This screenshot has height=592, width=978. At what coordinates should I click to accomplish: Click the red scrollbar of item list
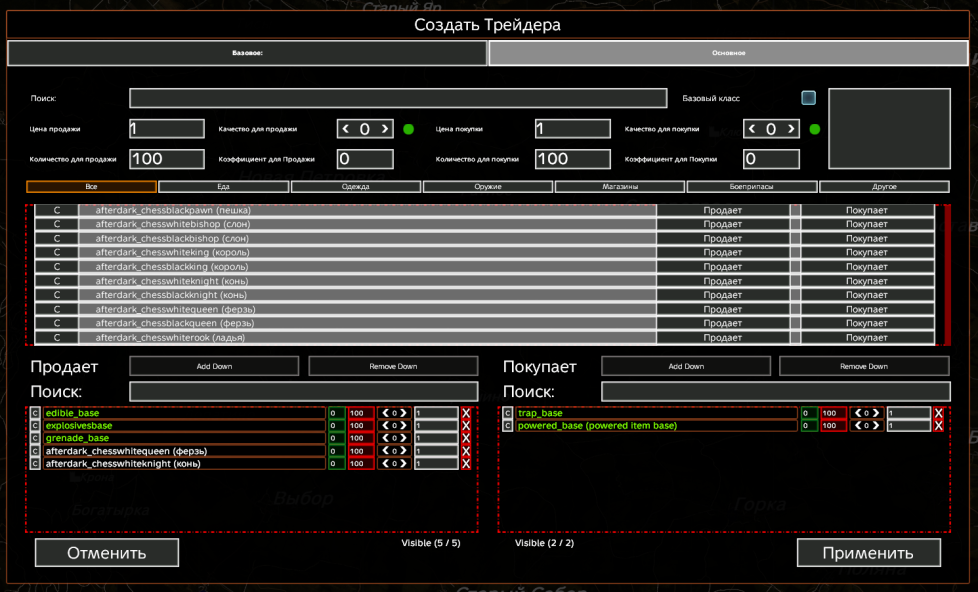click(947, 273)
